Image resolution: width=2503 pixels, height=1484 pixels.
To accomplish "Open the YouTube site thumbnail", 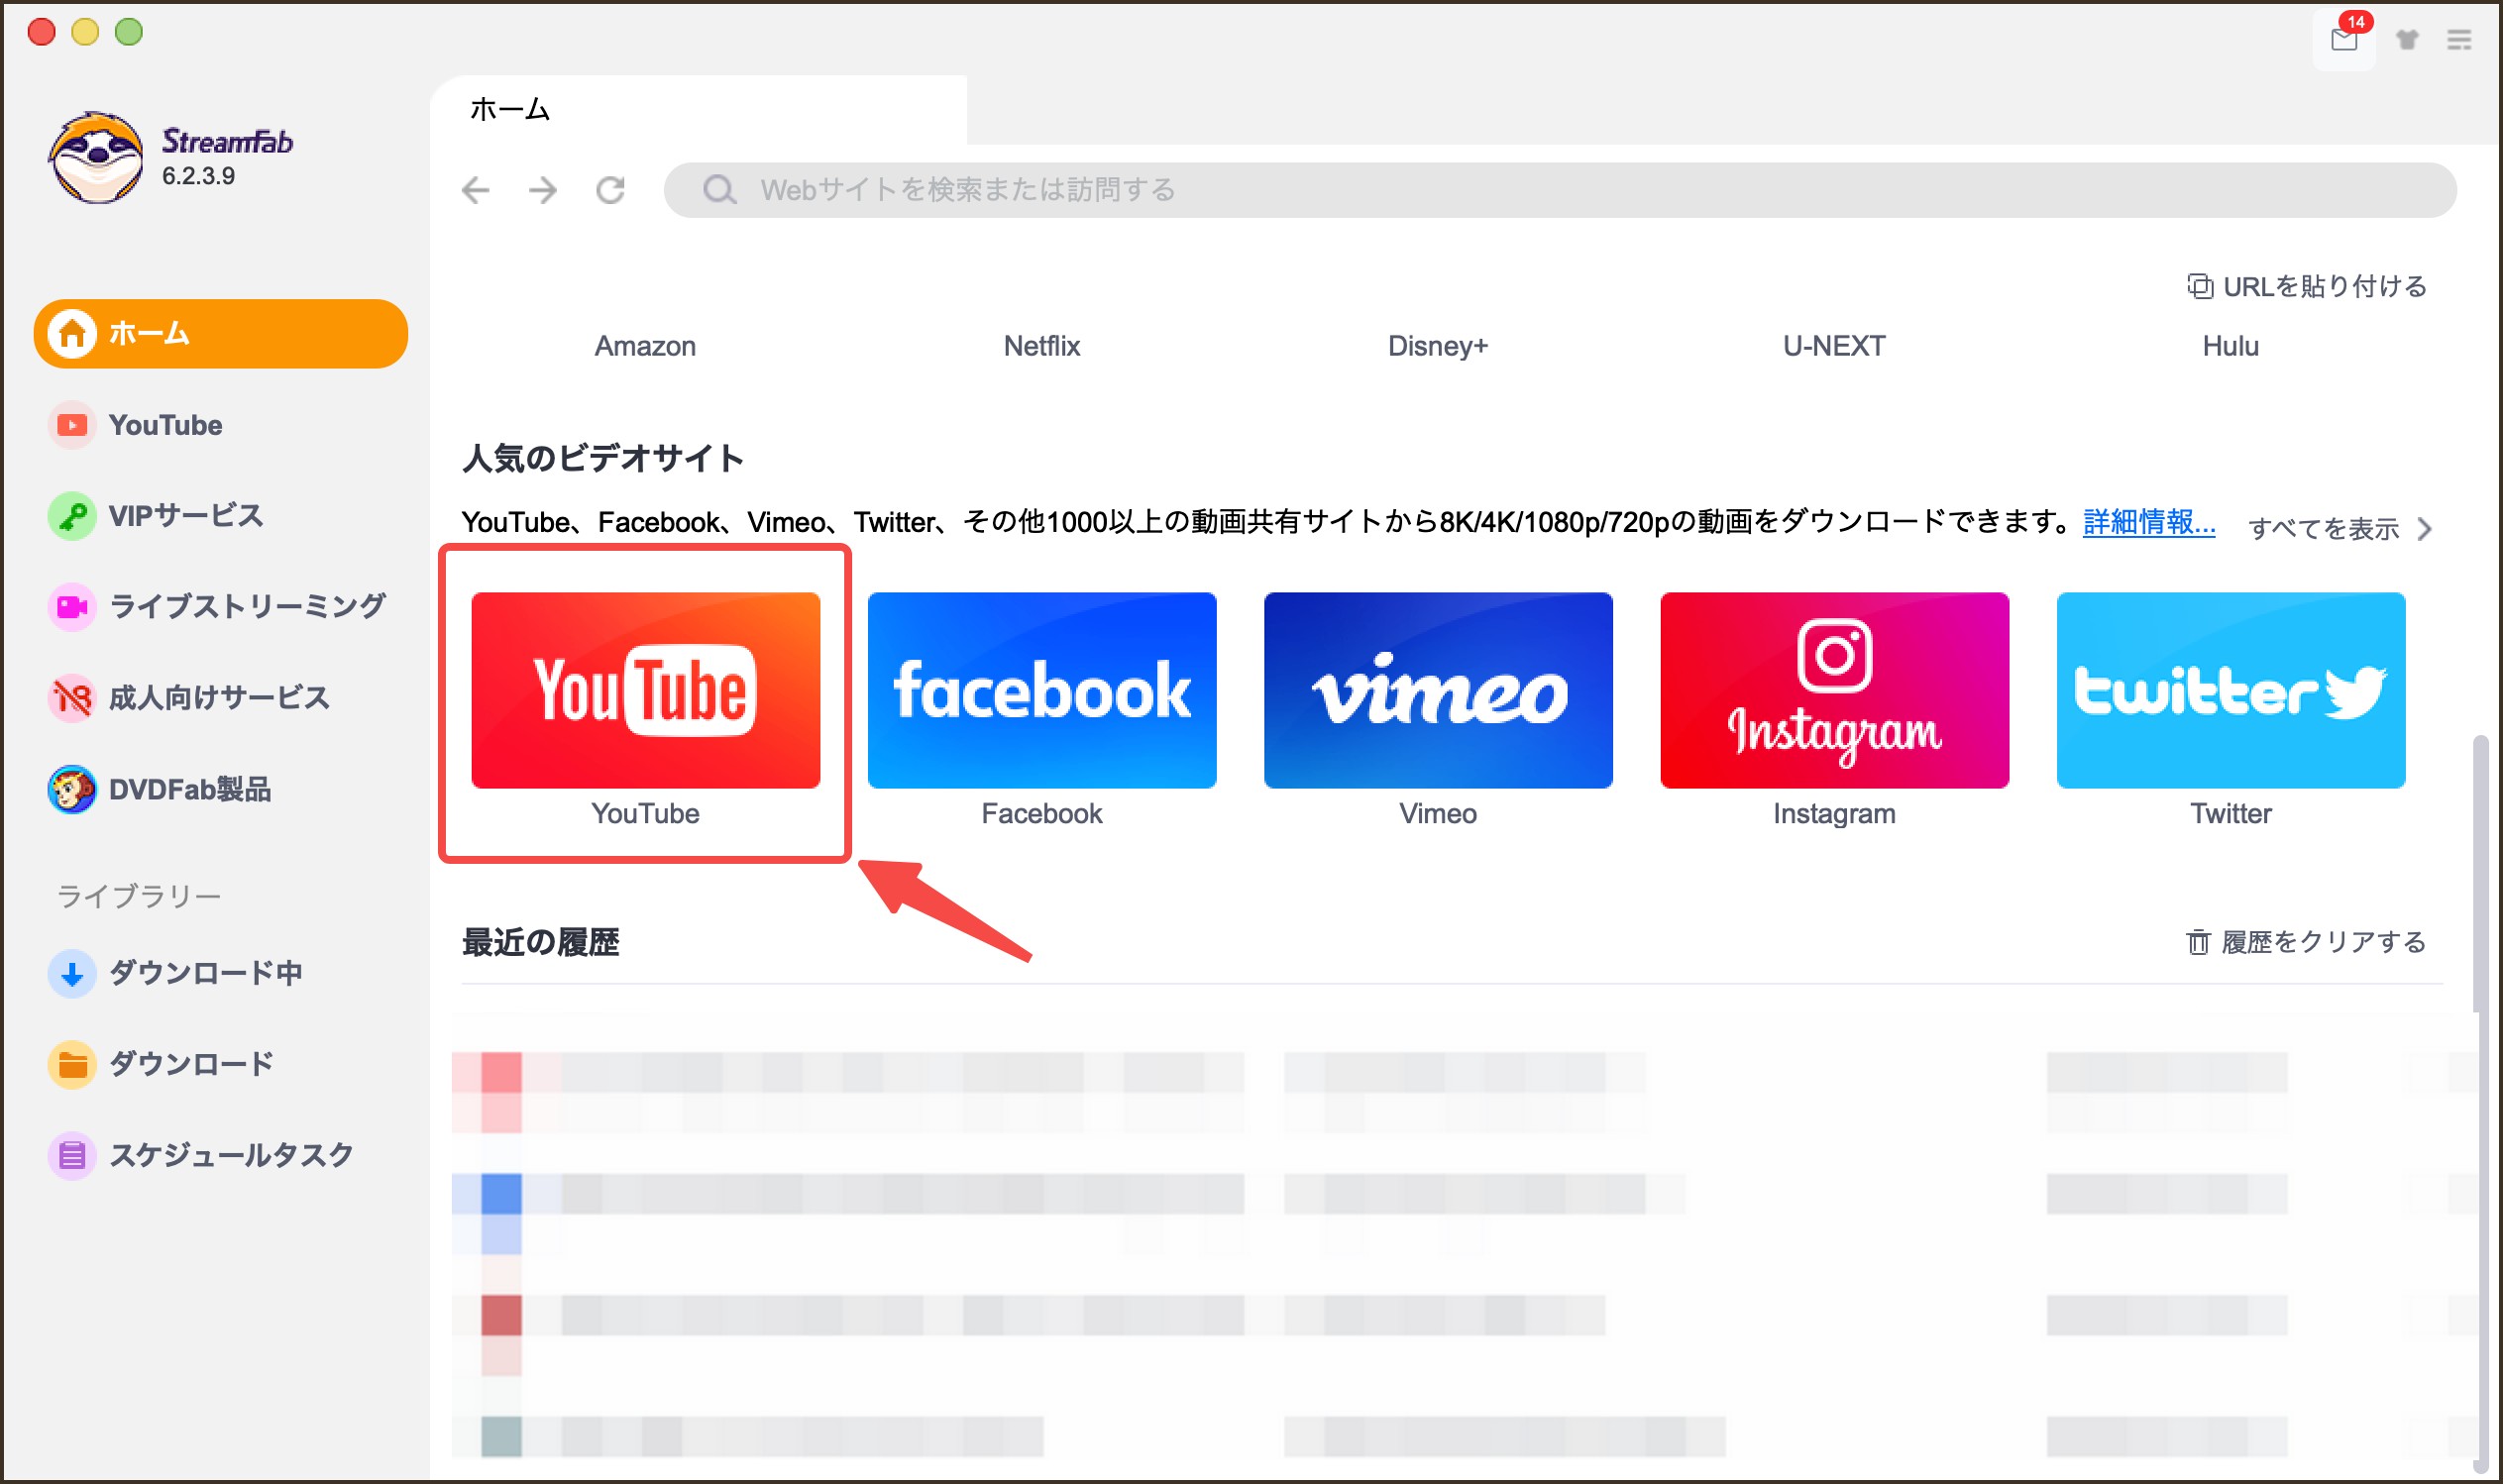I will pos(645,690).
